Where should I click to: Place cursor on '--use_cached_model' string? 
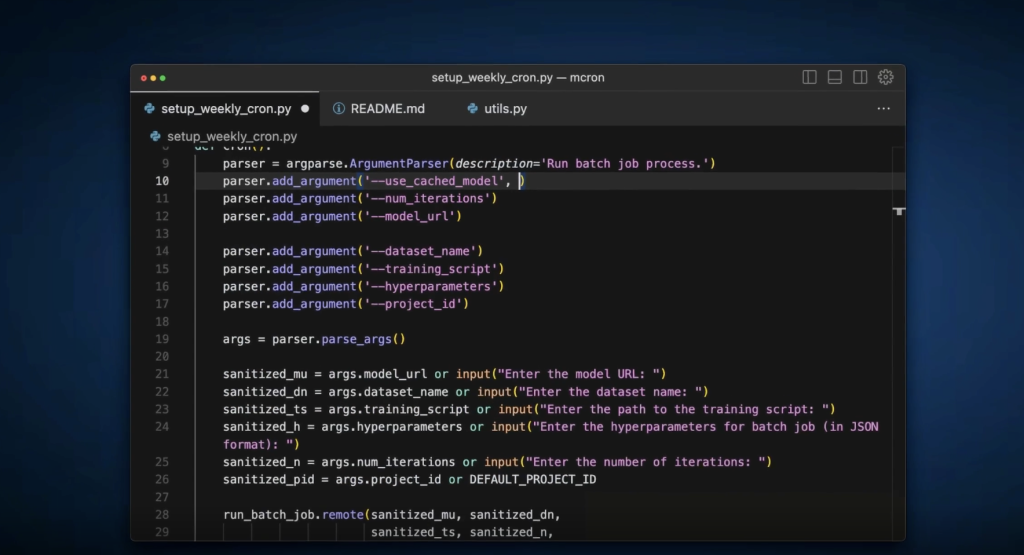(x=434, y=181)
